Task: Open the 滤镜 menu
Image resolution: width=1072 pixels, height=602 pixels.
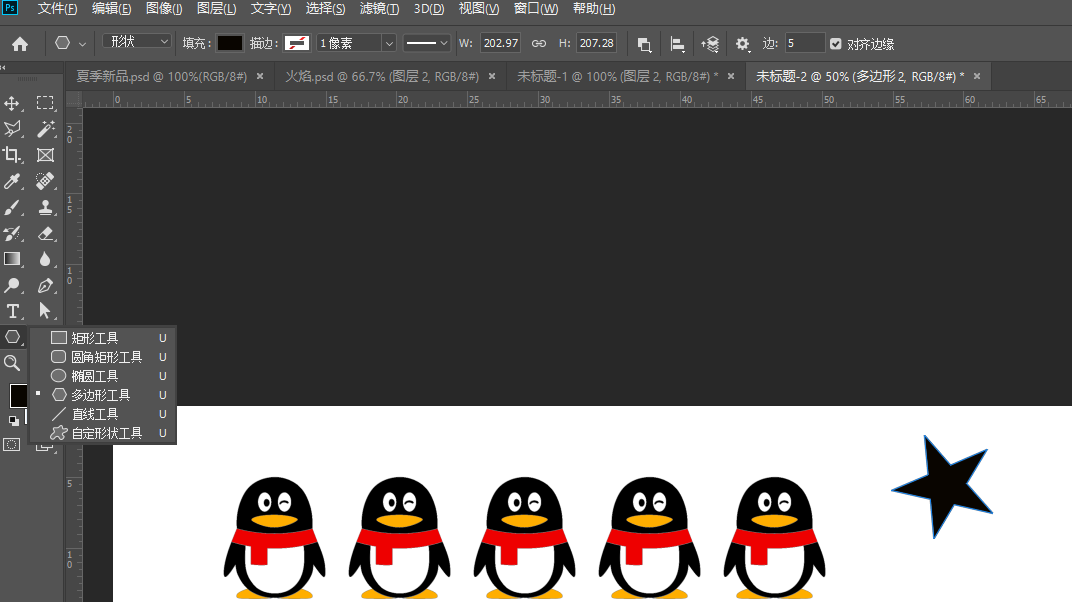Action: [x=379, y=9]
